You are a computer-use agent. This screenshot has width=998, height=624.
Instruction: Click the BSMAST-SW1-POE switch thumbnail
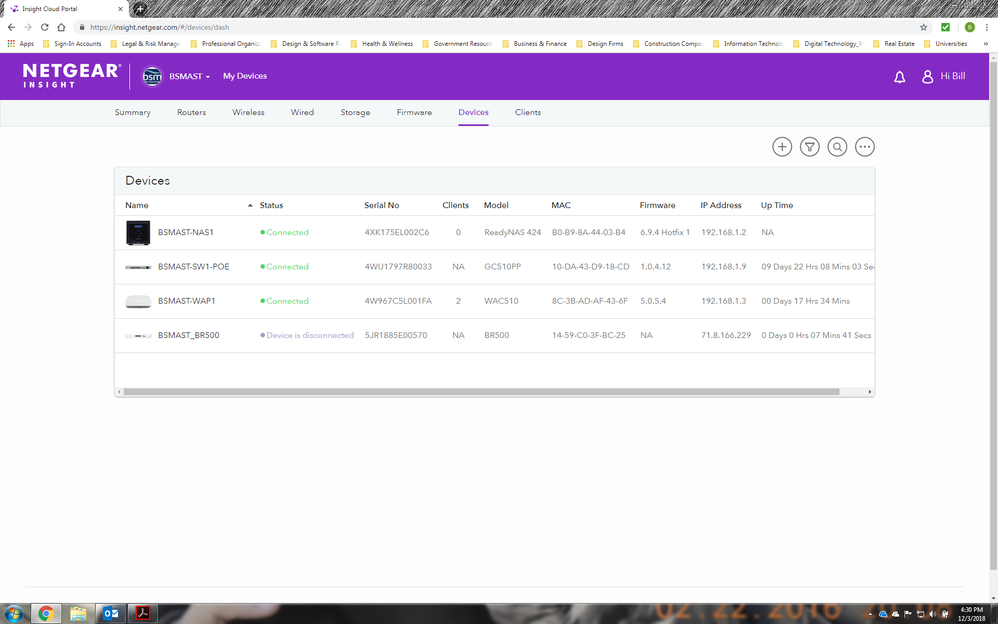click(138, 267)
